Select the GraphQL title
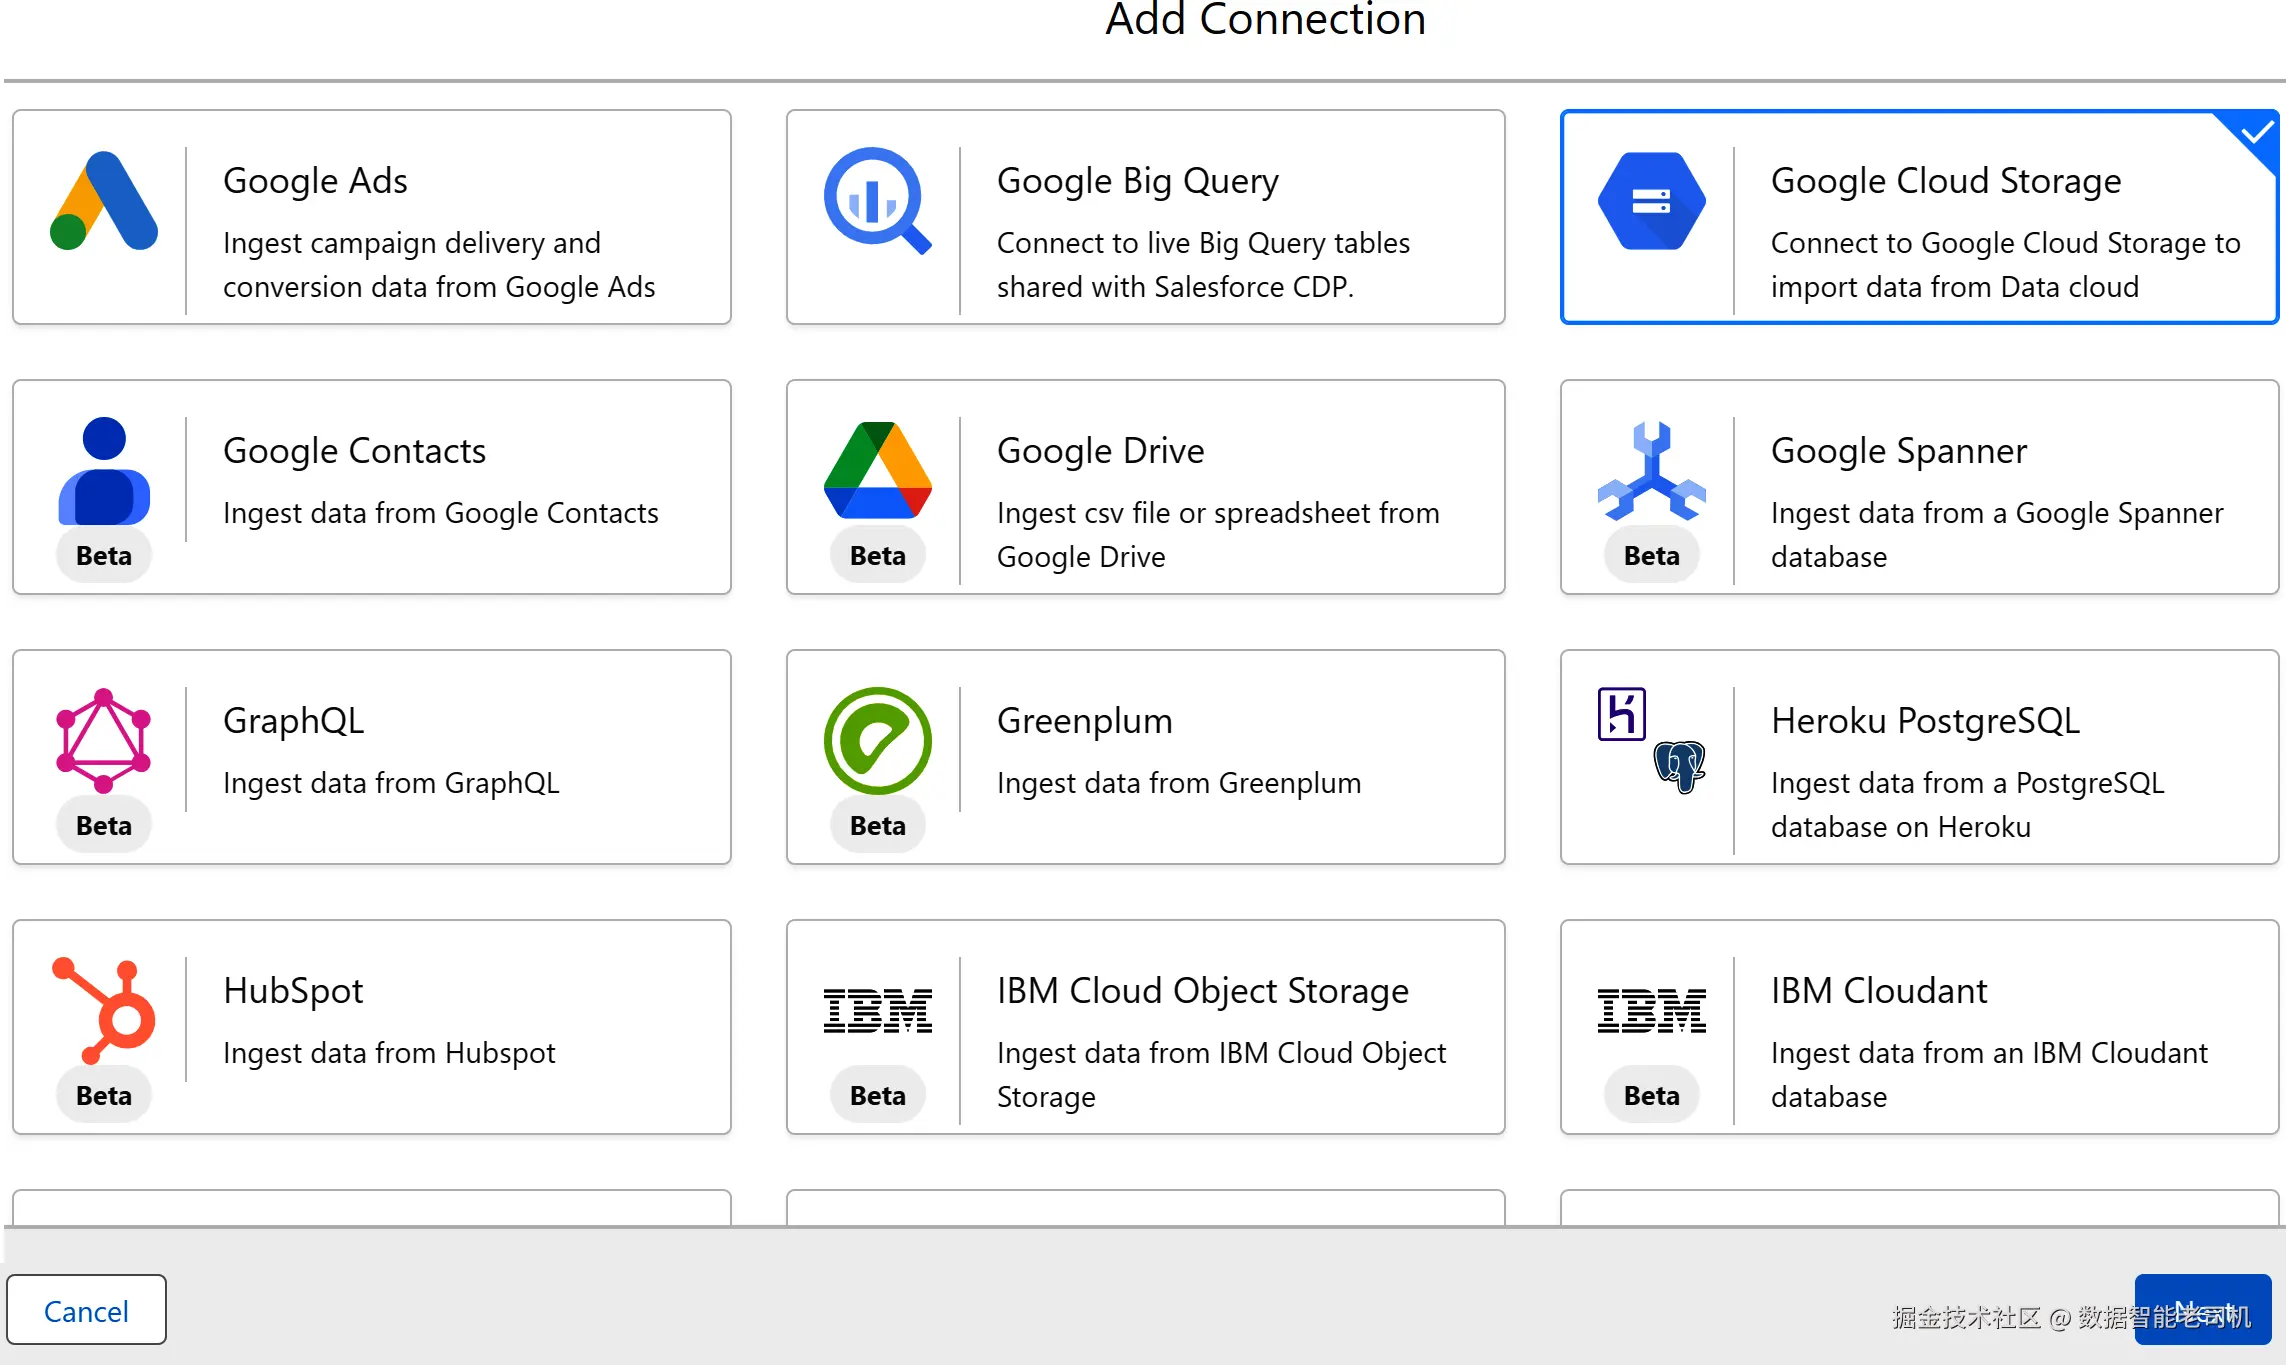The width and height of the screenshot is (2286, 1365). pos(294,721)
